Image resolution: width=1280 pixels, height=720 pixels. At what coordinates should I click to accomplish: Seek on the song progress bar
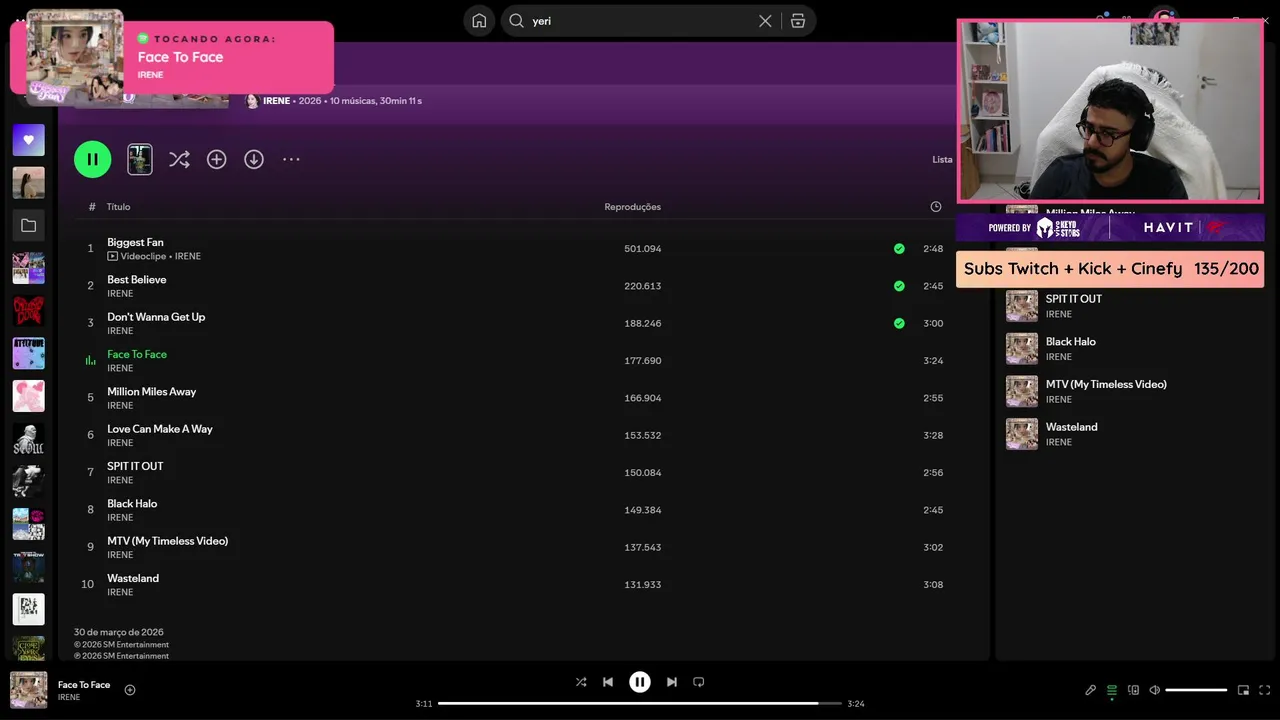coord(640,703)
